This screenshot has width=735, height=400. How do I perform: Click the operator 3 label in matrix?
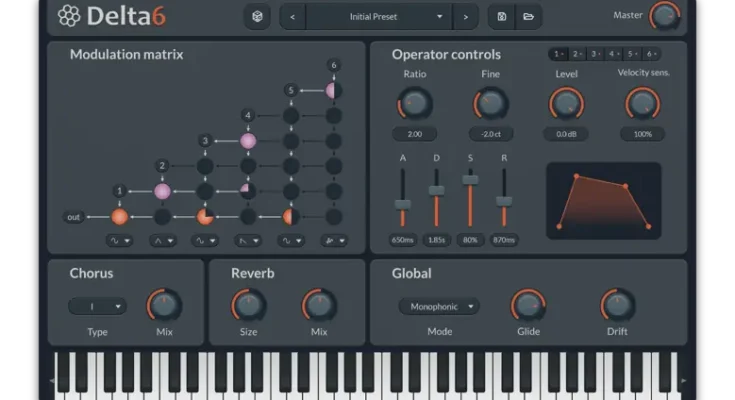205,140
